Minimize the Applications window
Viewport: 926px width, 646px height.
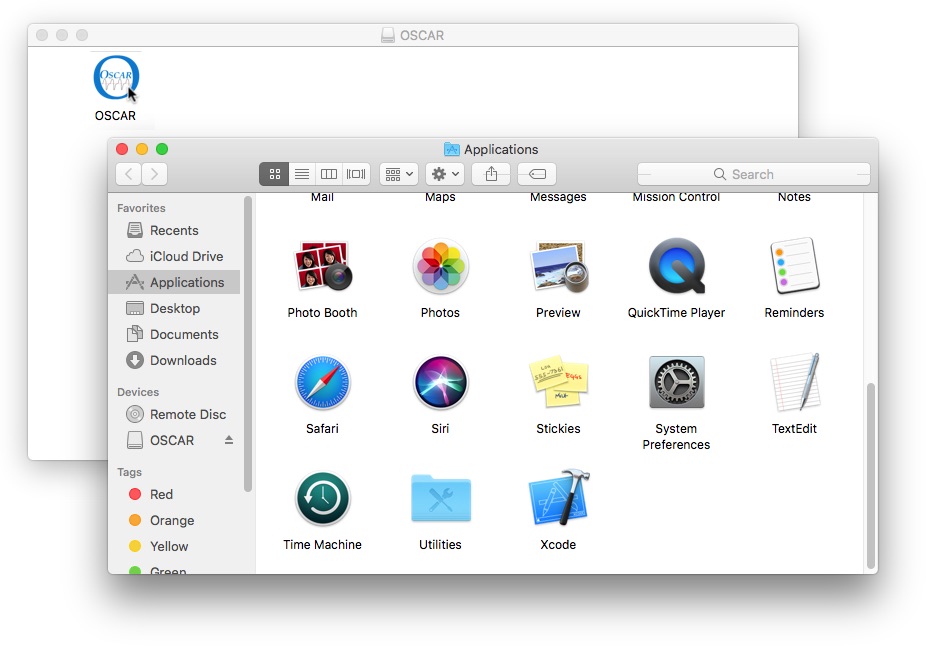(142, 149)
